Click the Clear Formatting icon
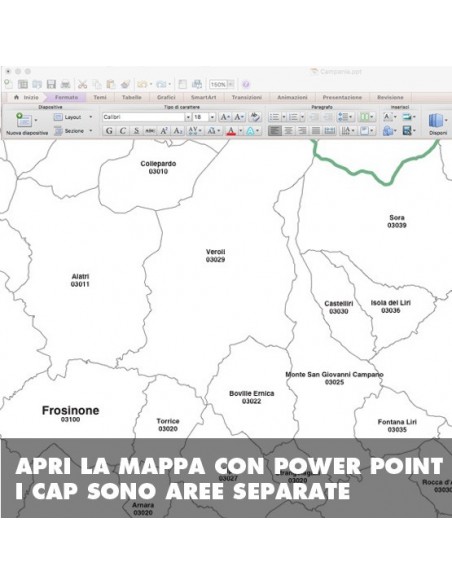Image resolution: width=452 pixels, height=584 pixels. pyautogui.click(x=255, y=117)
